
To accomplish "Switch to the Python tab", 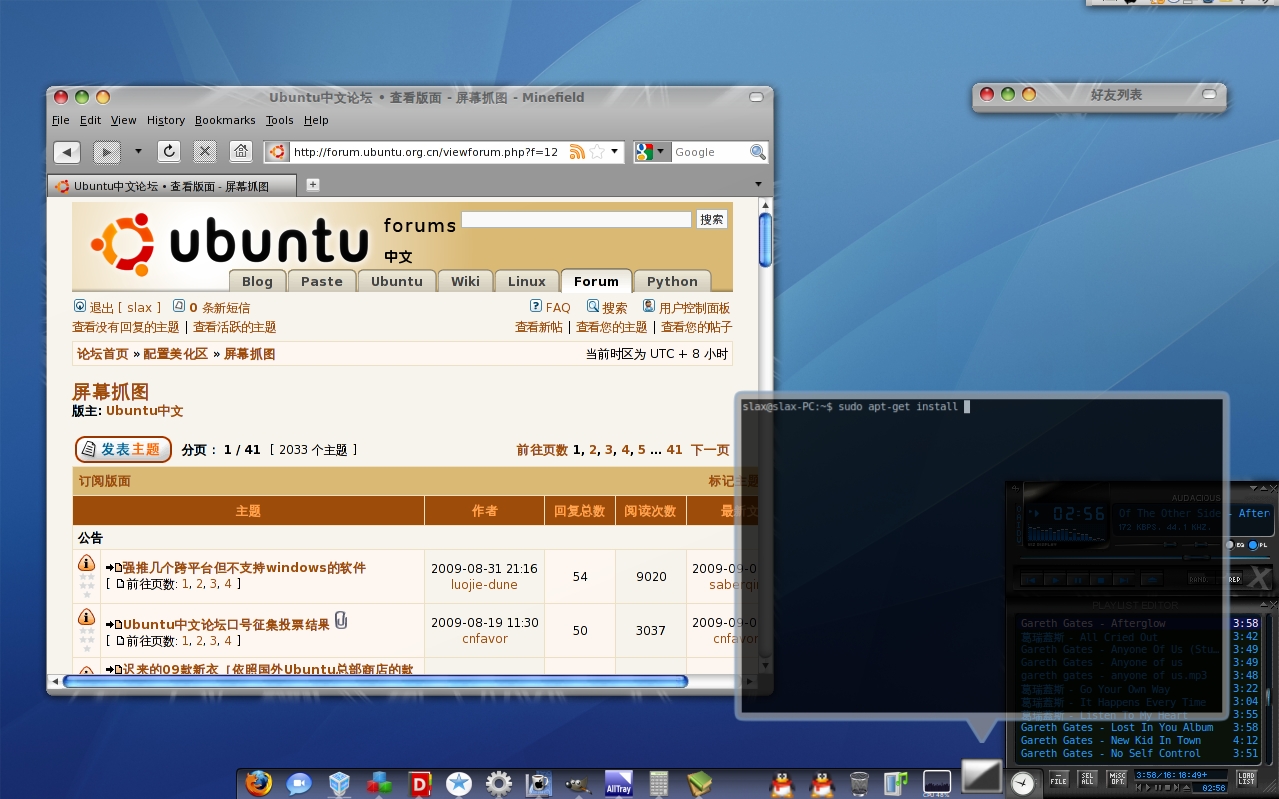I will click(672, 281).
